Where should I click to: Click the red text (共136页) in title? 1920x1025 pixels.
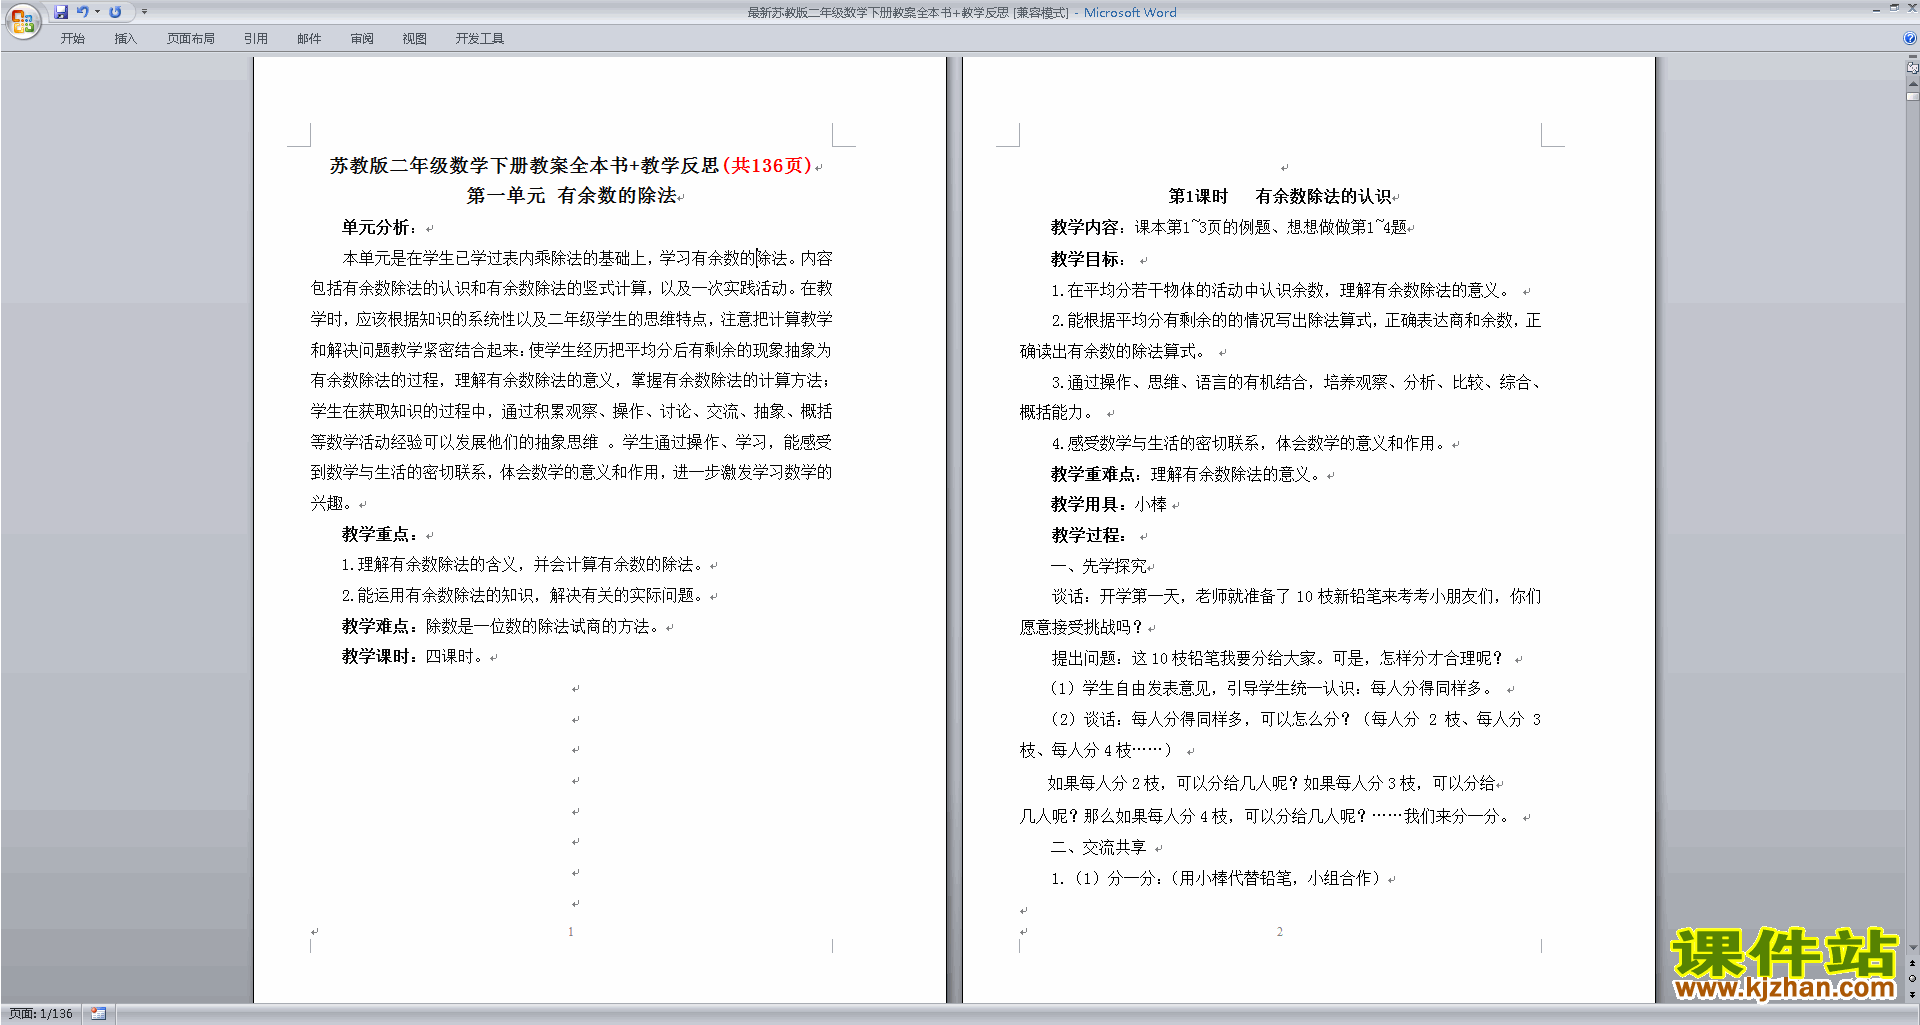pyautogui.click(x=766, y=165)
